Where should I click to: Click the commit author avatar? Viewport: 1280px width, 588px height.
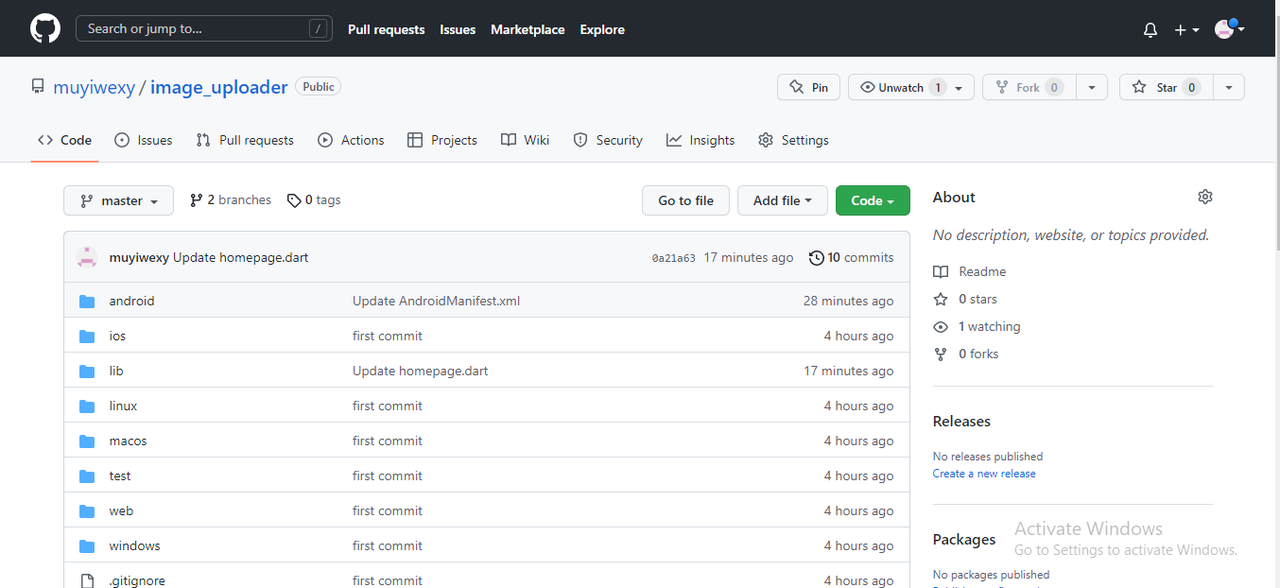tap(87, 257)
